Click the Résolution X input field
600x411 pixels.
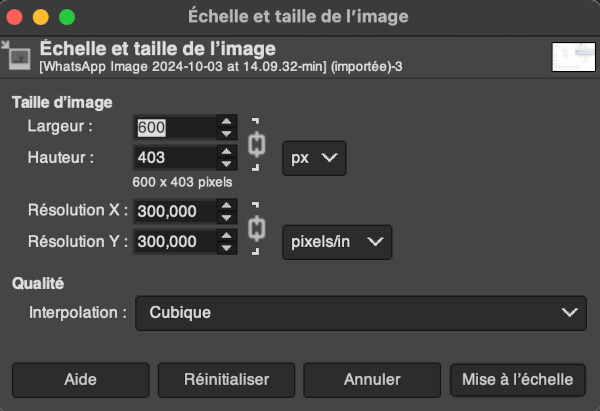coord(173,211)
